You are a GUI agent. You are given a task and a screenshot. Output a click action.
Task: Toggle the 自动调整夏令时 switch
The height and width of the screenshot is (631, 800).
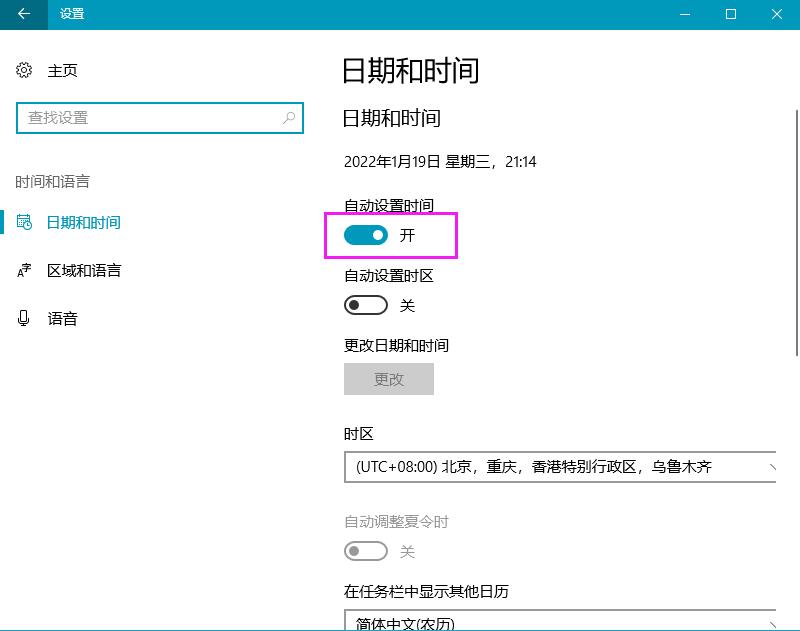(365, 551)
